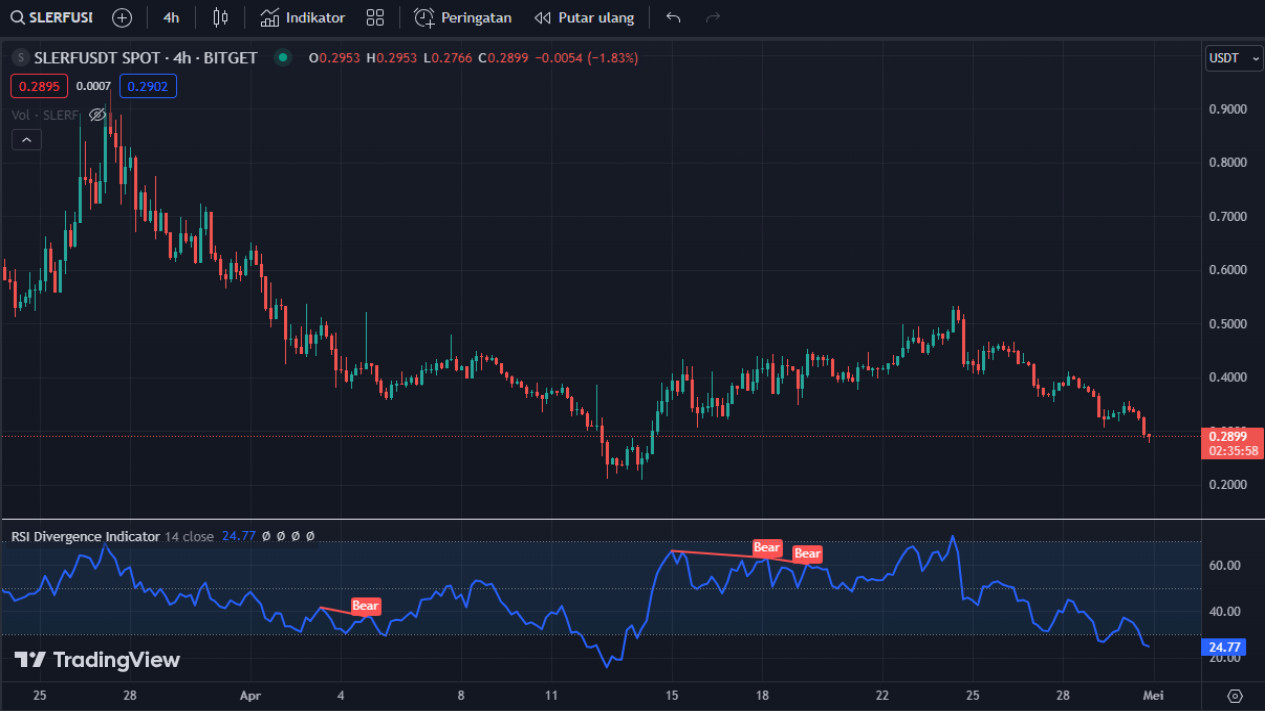This screenshot has height=711, width=1265.
Task: Change the 4h timeframe interval
Action: tap(172, 18)
